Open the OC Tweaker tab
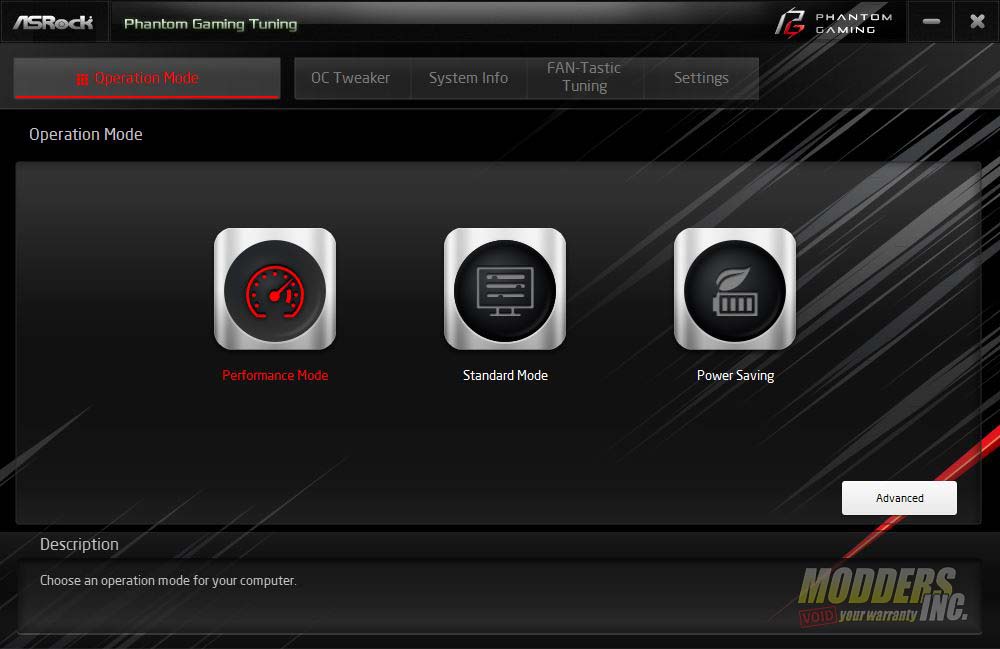The image size is (1000, 649). click(351, 78)
